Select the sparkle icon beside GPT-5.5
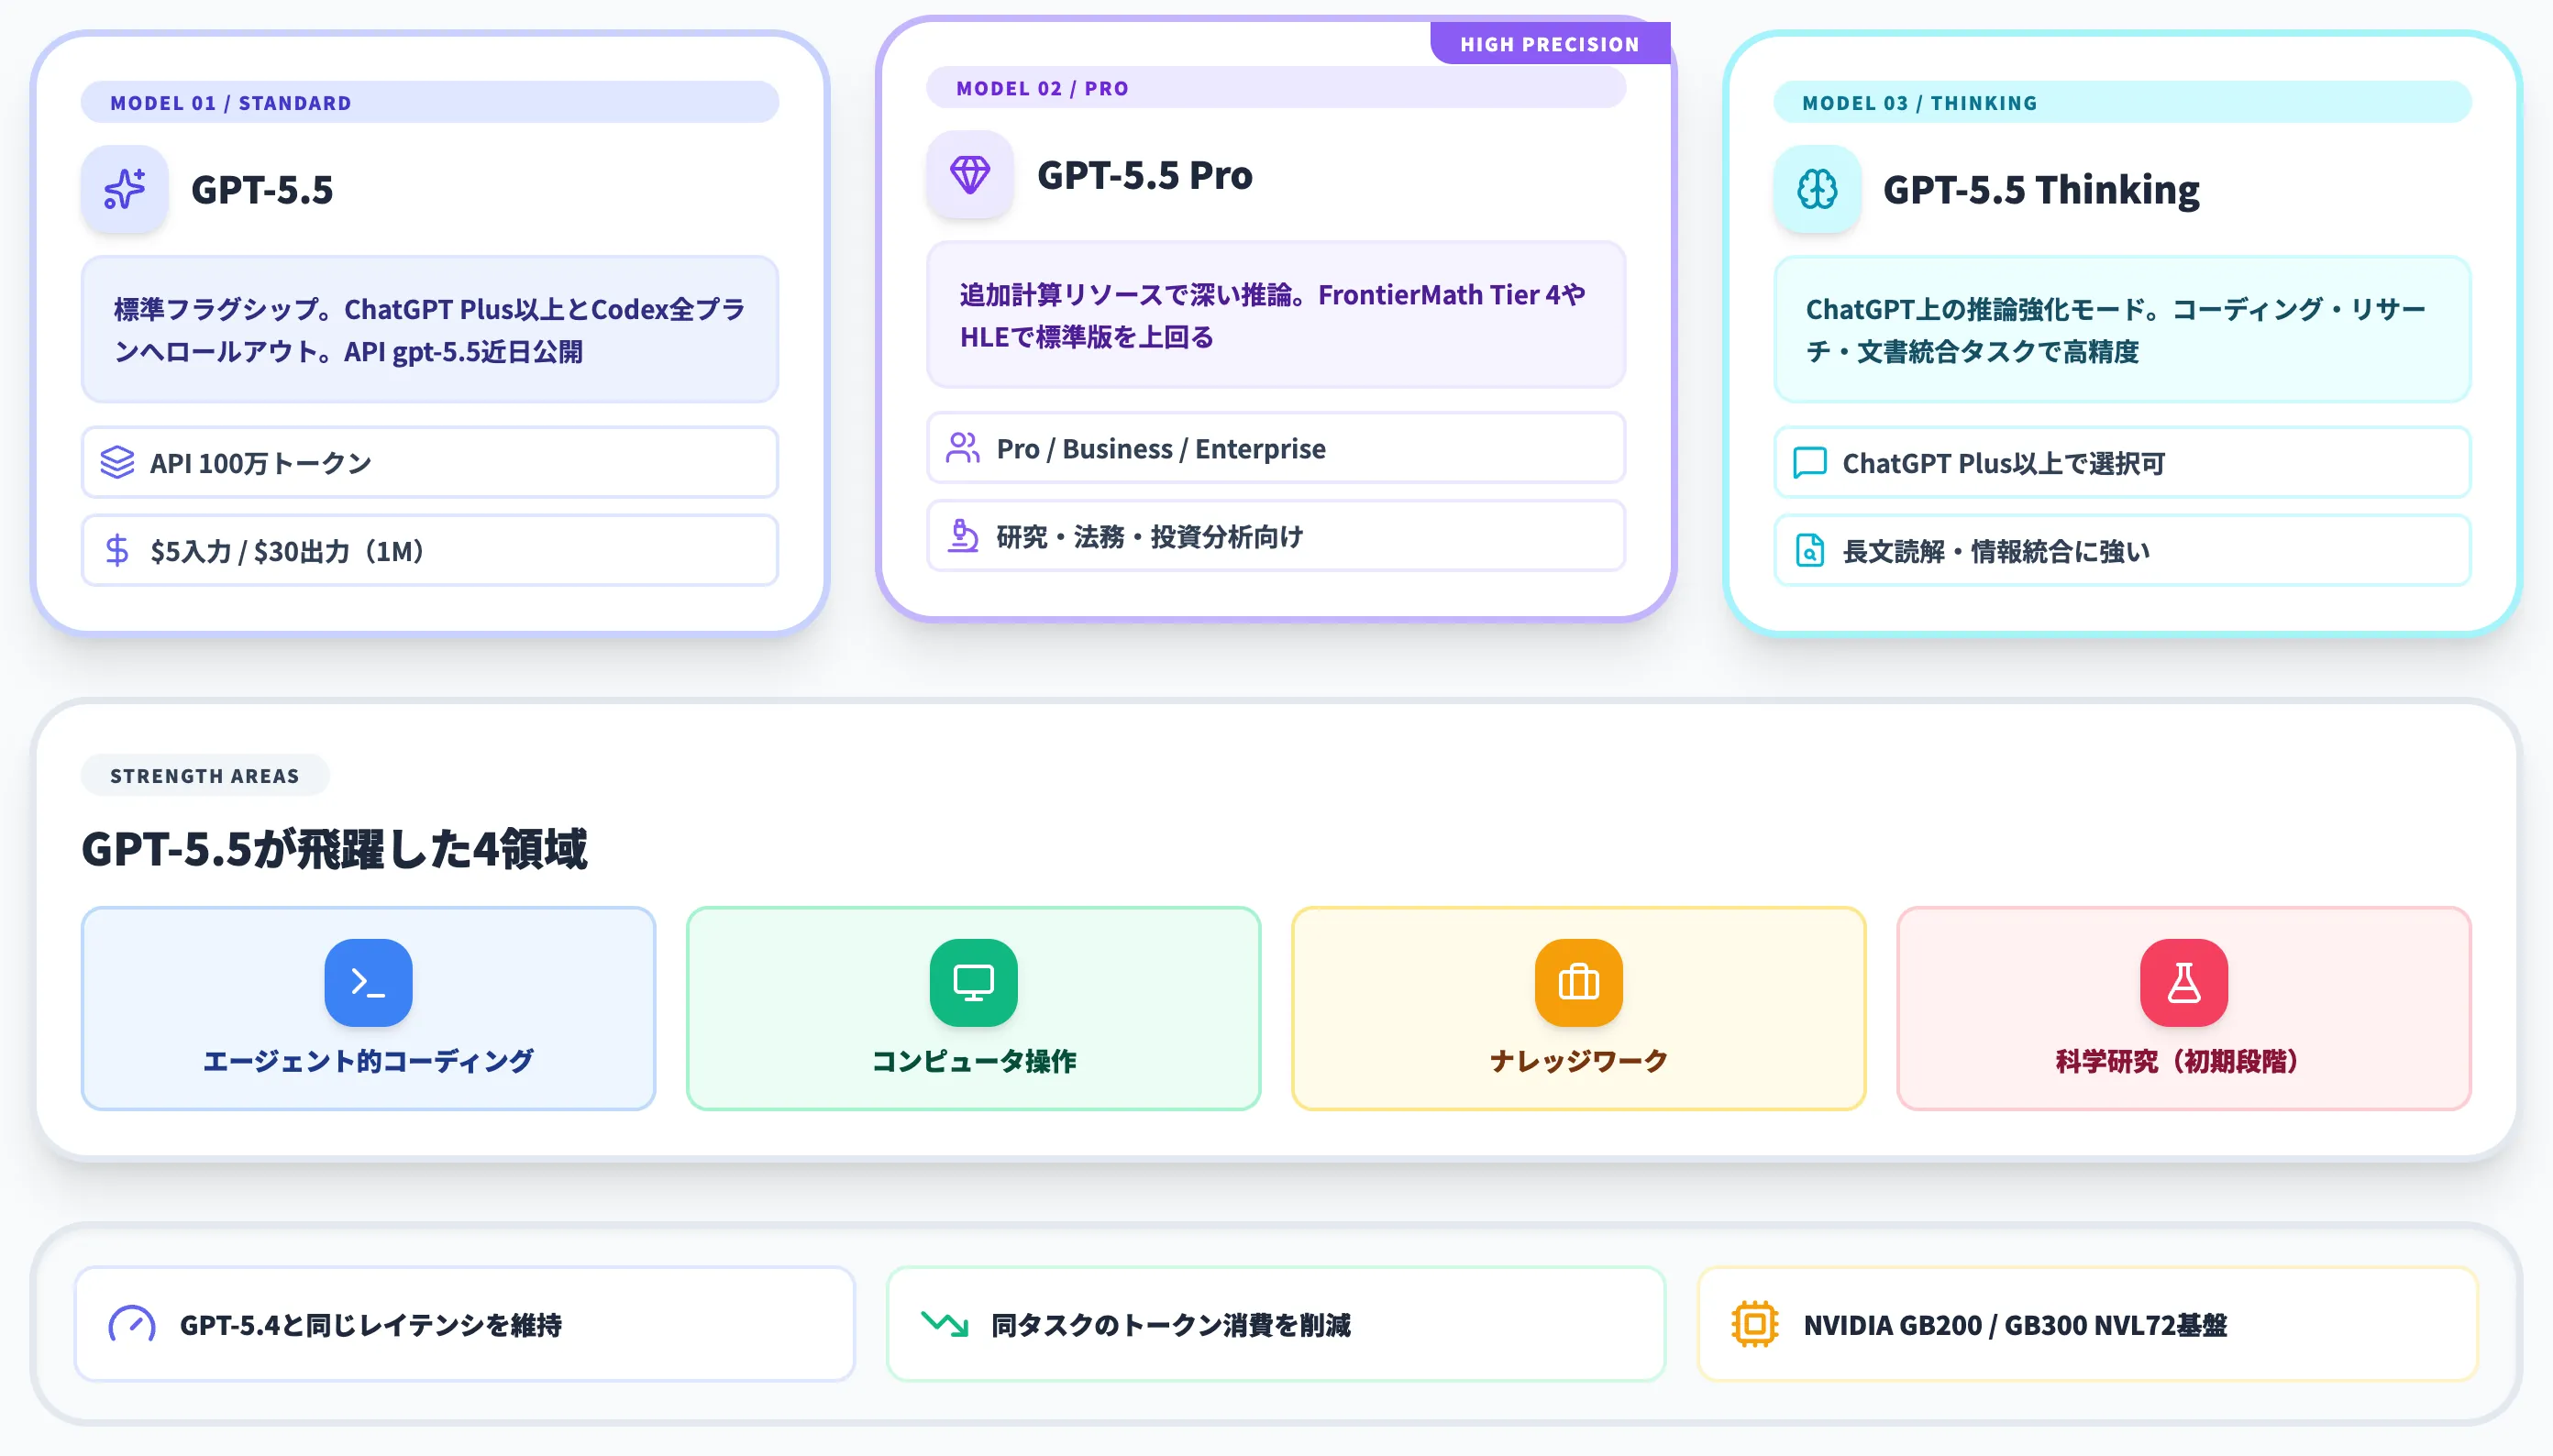This screenshot has height=1456, width=2553. coord(124,189)
